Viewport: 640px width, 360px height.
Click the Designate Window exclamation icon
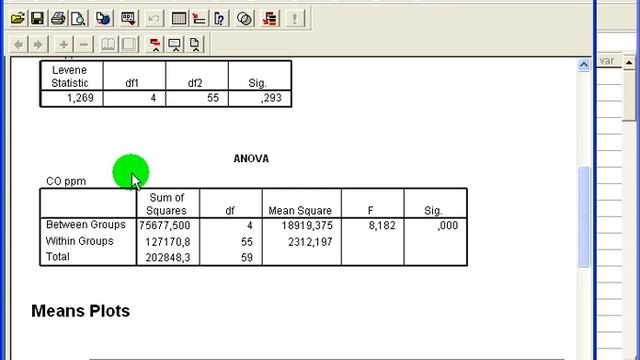295,18
